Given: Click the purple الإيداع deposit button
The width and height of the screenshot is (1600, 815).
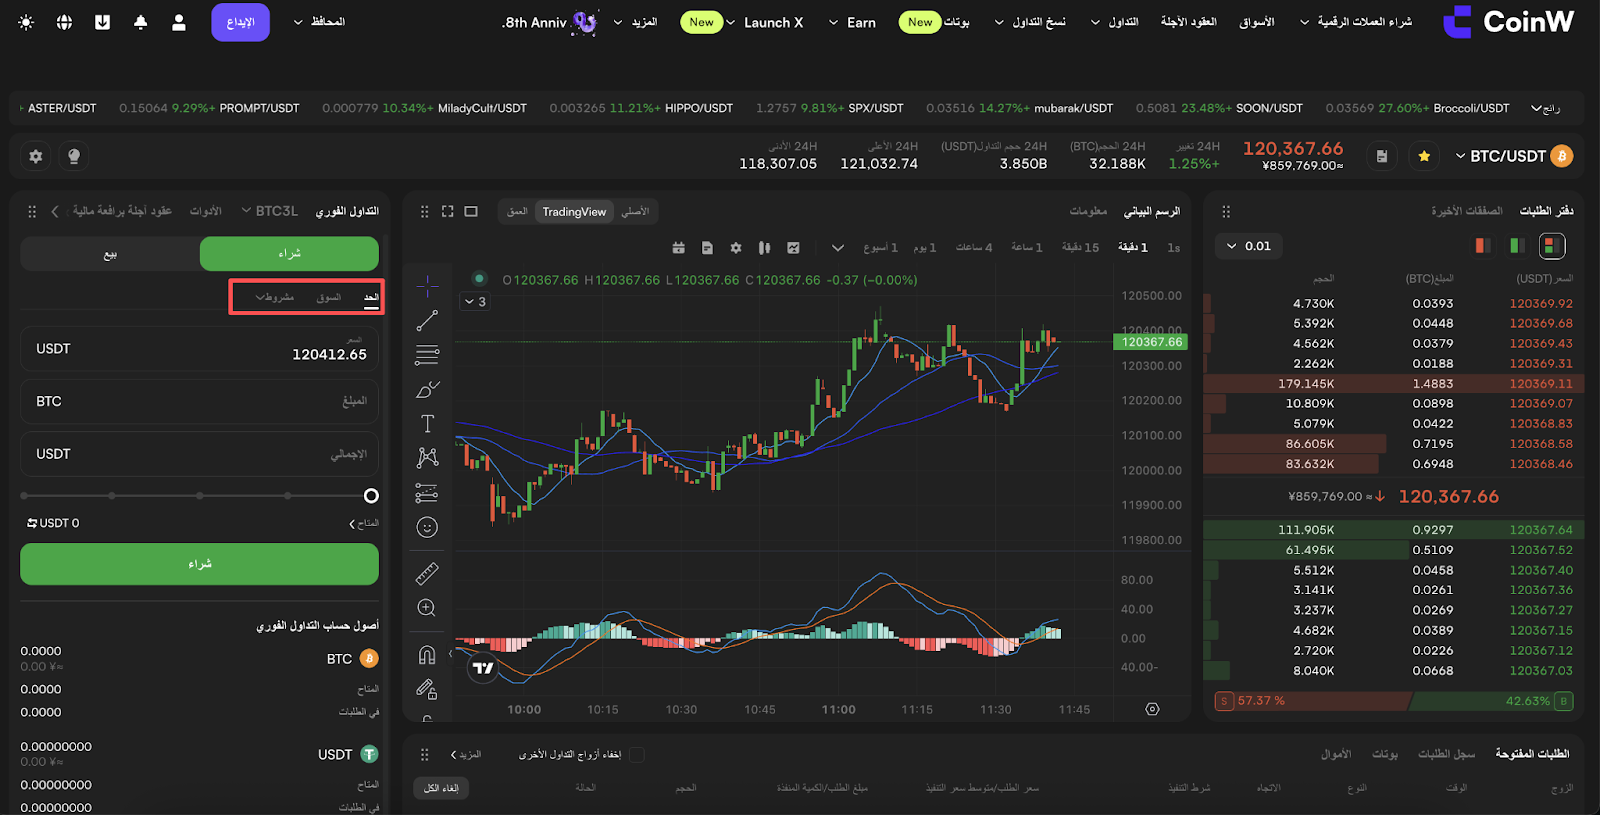Looking at the screenshot, I should pos(240,22).
